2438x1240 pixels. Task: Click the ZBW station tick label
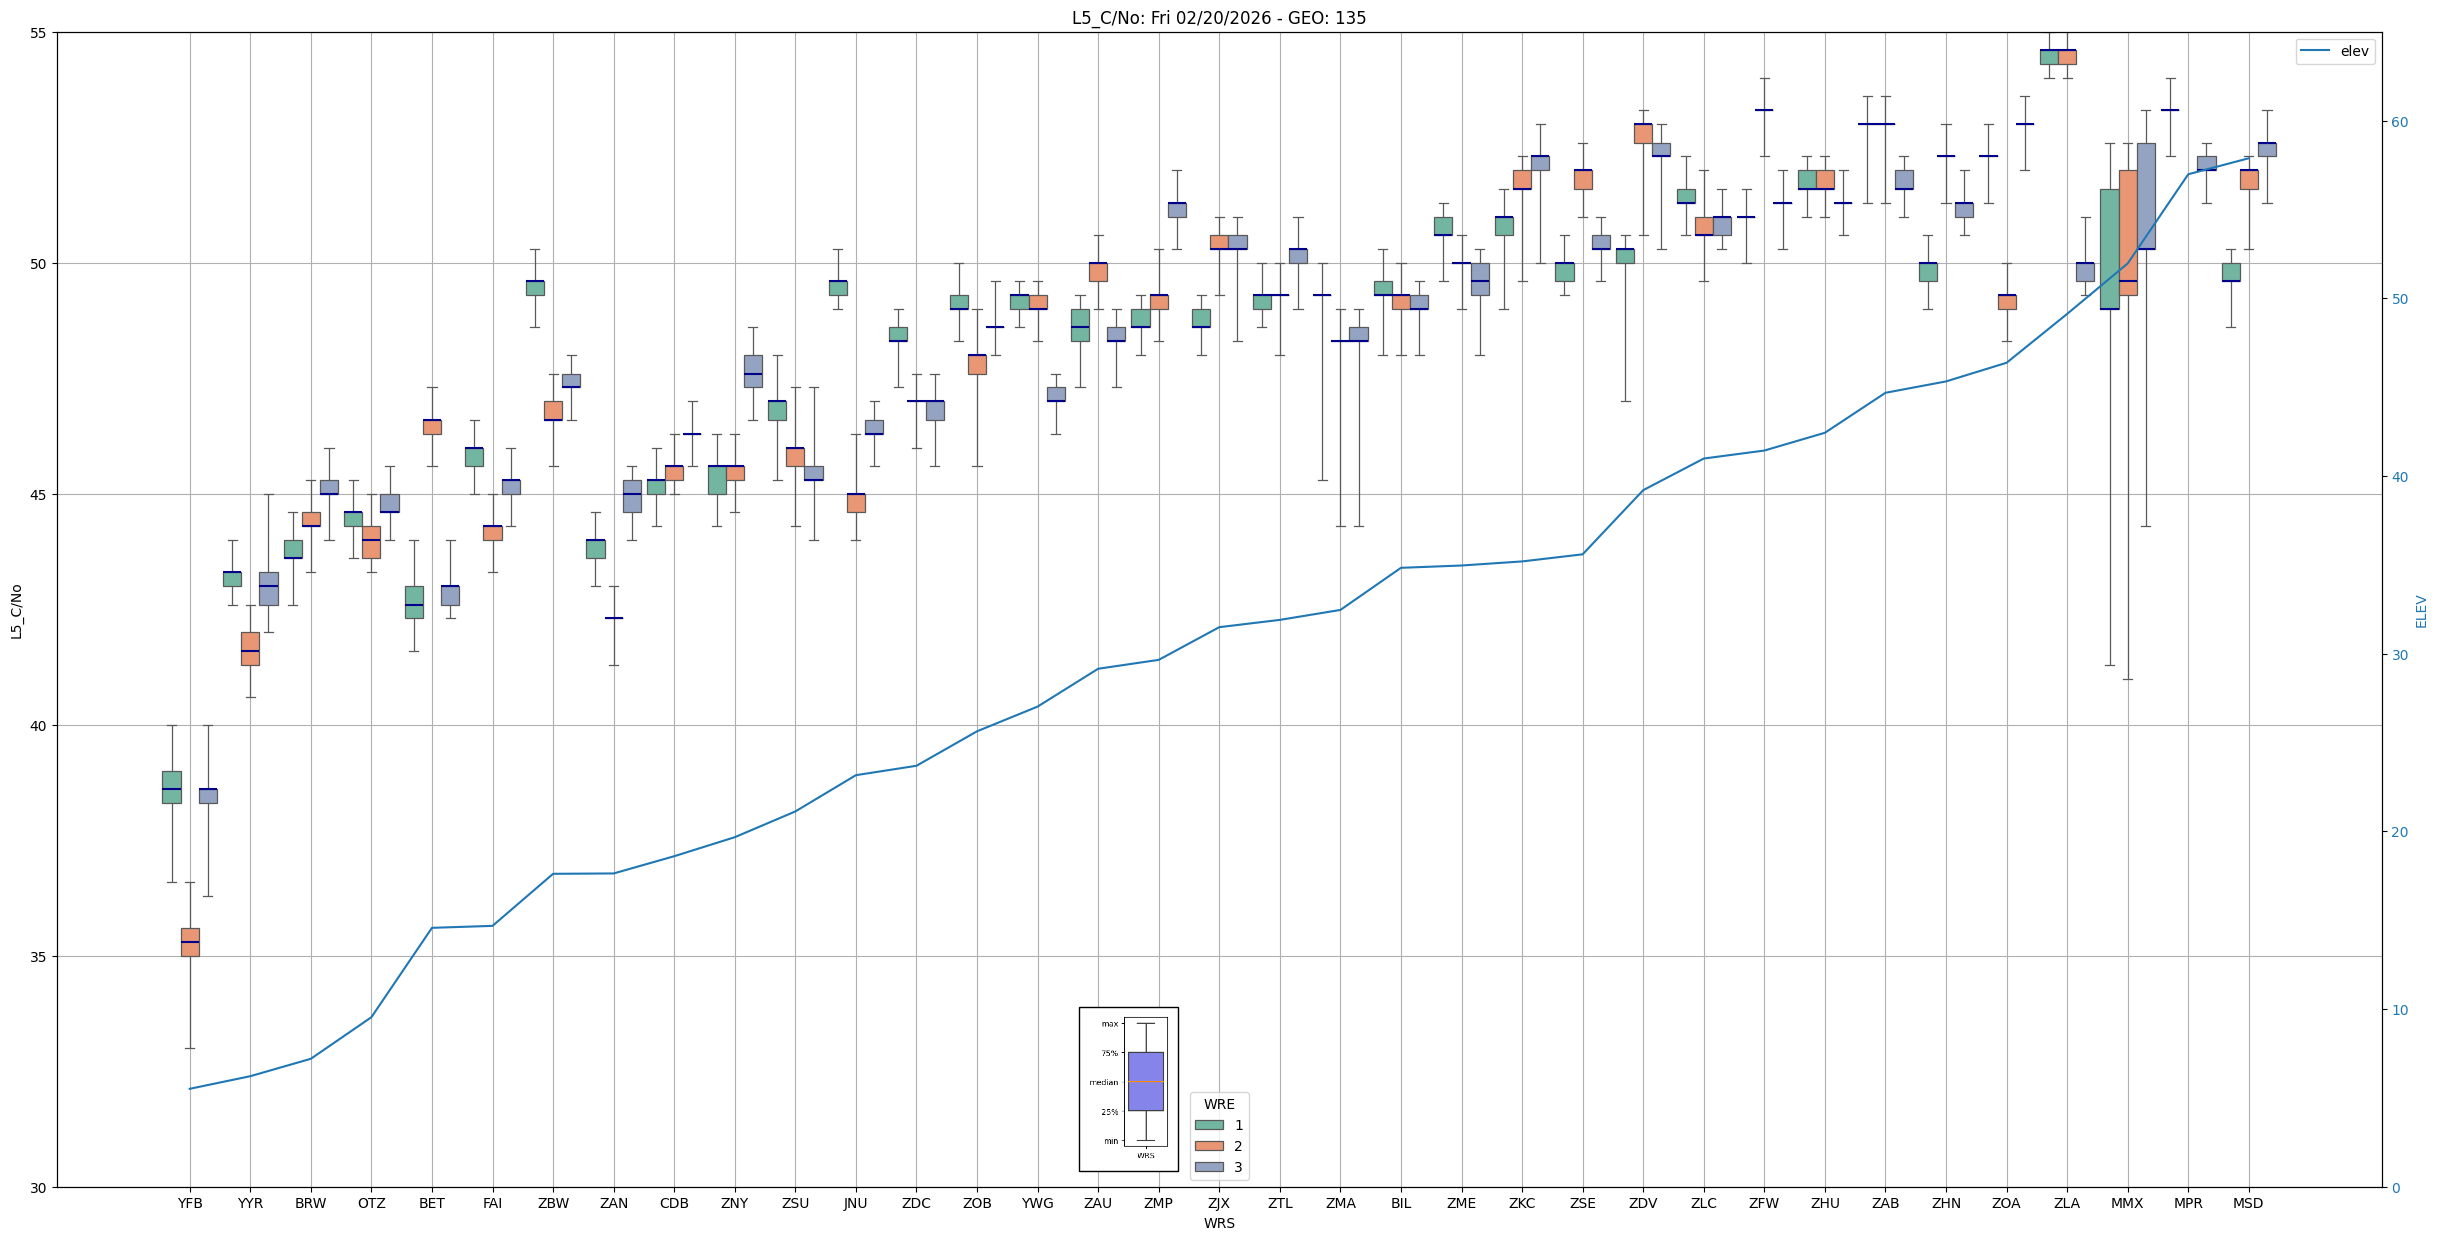click(553, 1203)
